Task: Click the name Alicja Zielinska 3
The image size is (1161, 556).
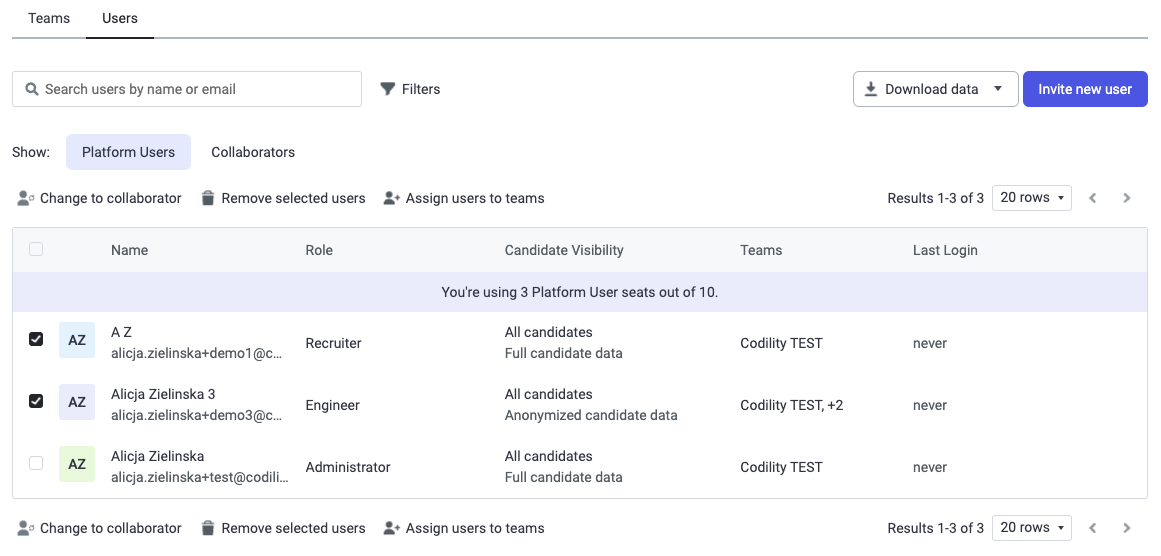Action: pyautogui.click(x=163, y=394)
